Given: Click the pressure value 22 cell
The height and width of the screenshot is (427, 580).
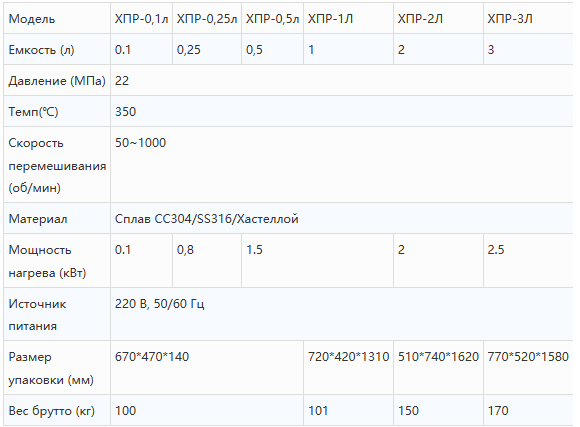Looking at the screenshot, I should click(x=342, y=80).
